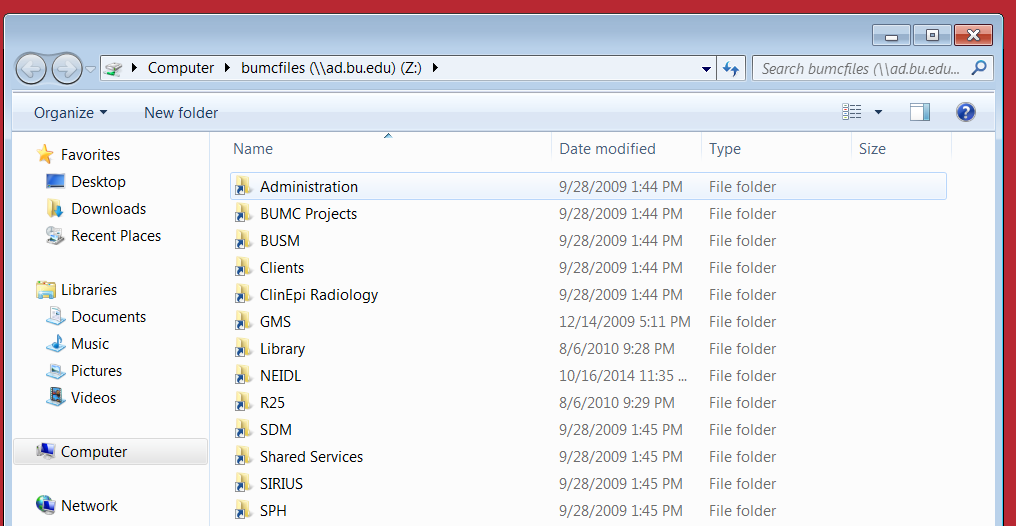1016x526 pixels.
Task: Toggle the preview pane icon
Action: click(x=919, y=112)
